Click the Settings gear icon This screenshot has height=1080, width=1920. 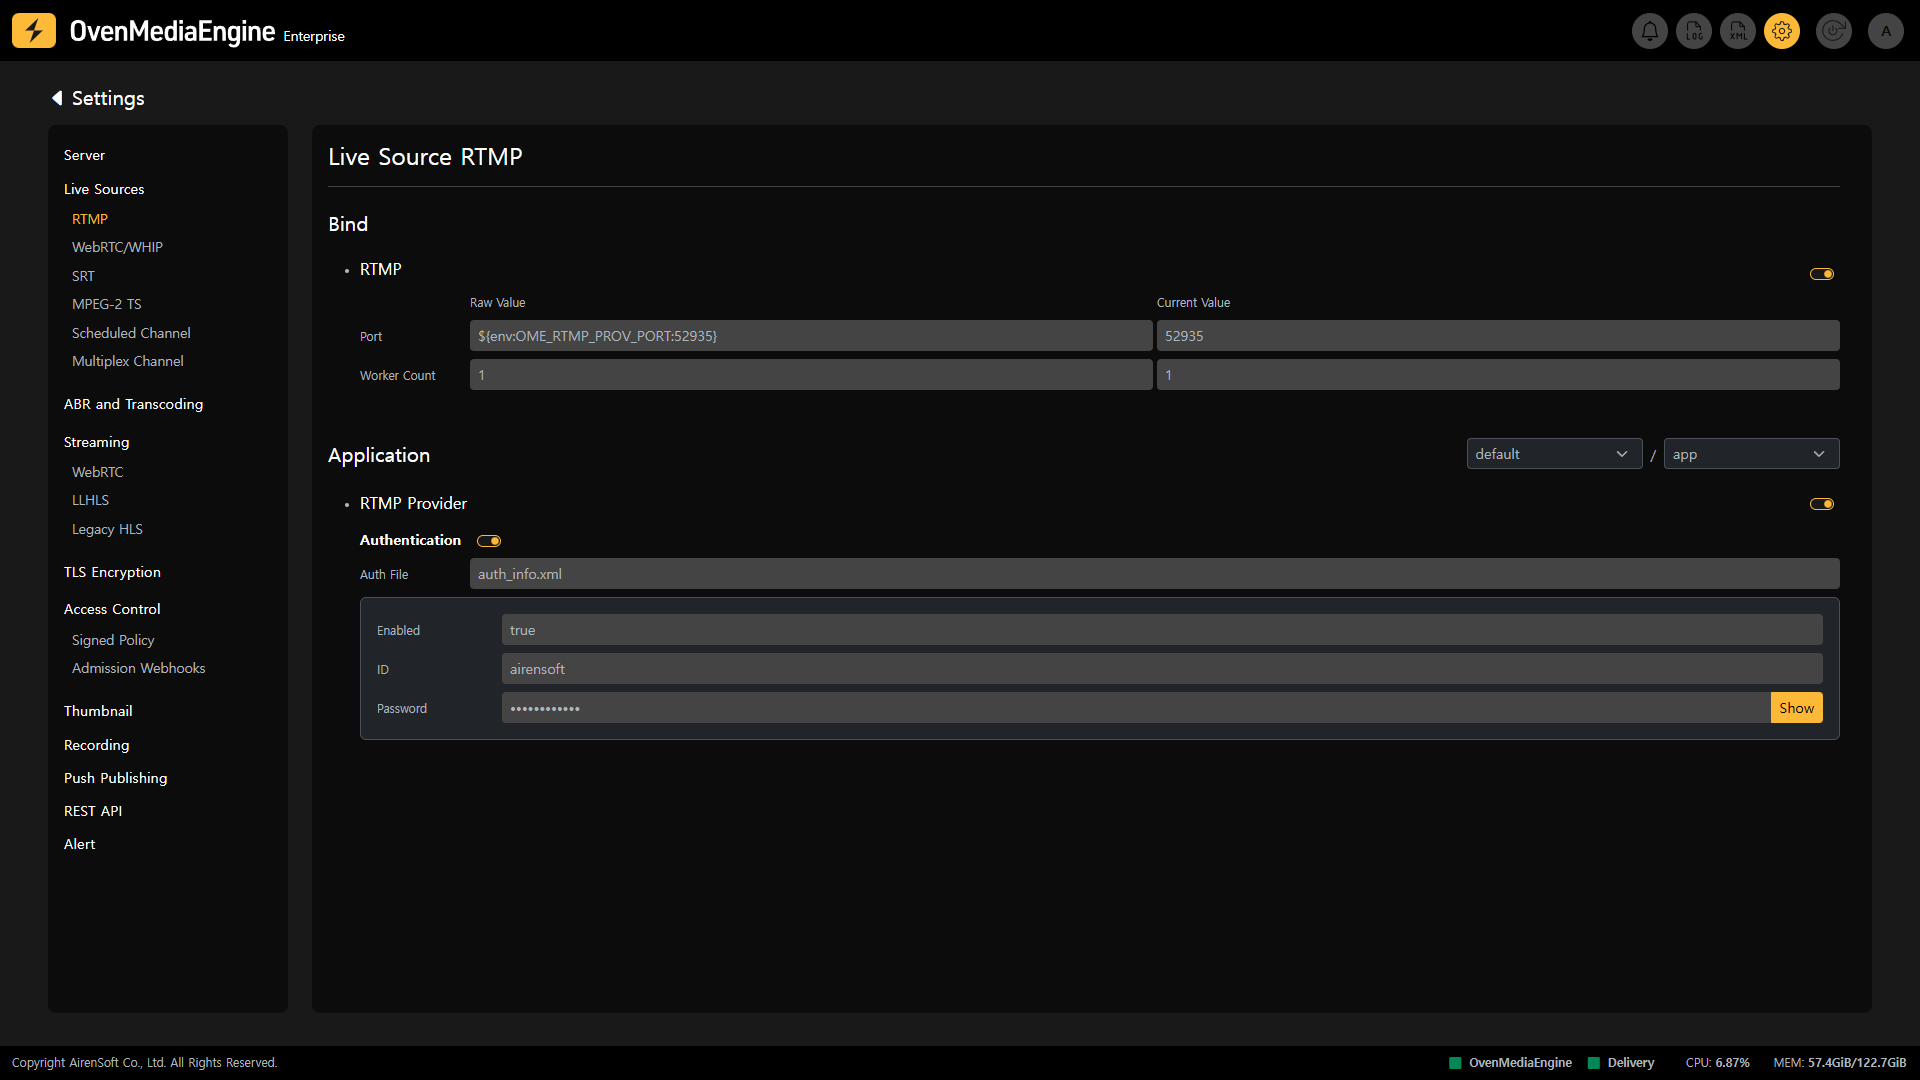click(1782, 31)
